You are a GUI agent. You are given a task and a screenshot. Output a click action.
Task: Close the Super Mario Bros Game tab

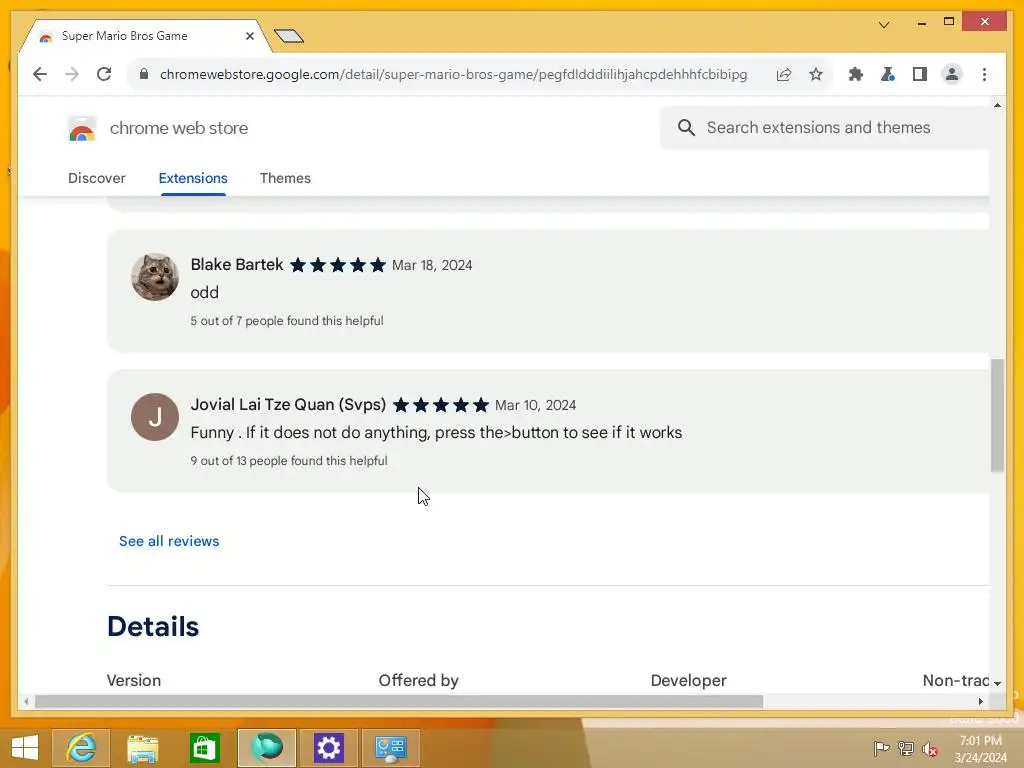(249, 36)
